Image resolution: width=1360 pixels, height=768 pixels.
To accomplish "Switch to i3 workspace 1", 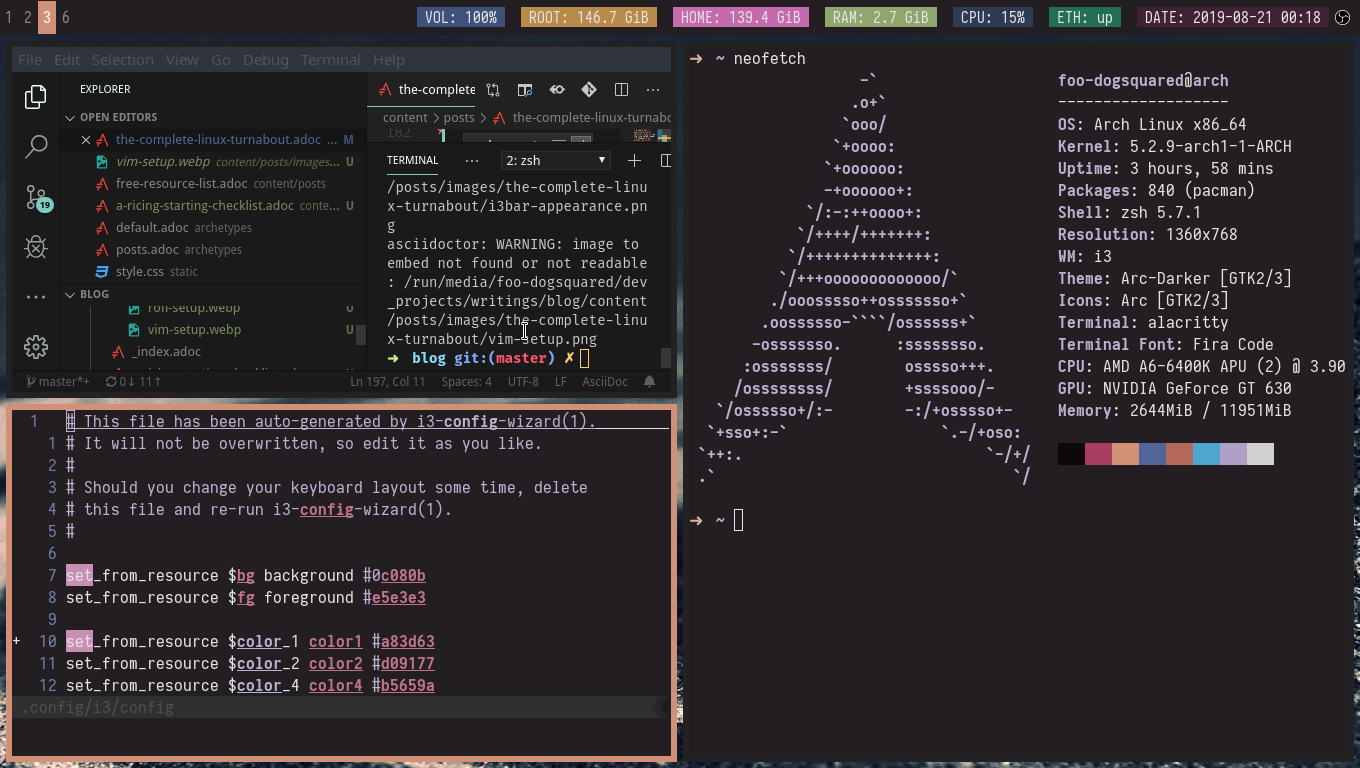I will 9,17.
